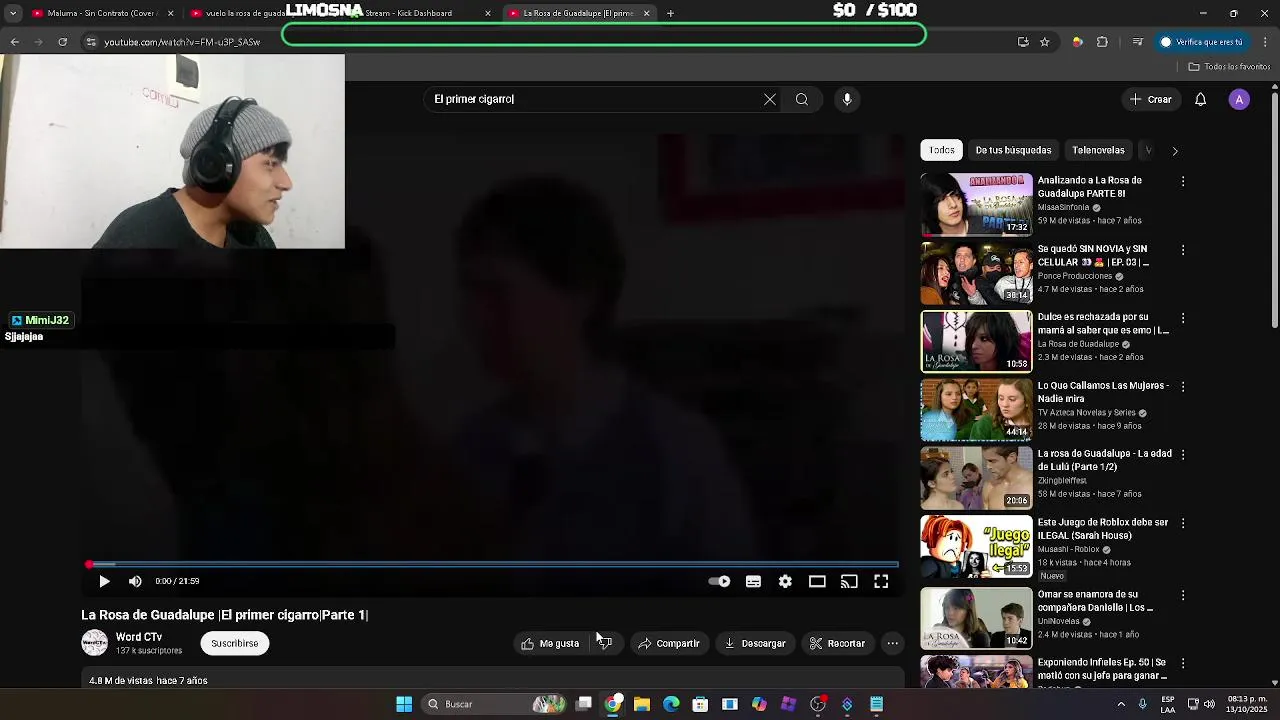Start voice search with the microphone icon
This screenshot has height=720, width=1280.
pyautogui.click(x=847, y=99)
